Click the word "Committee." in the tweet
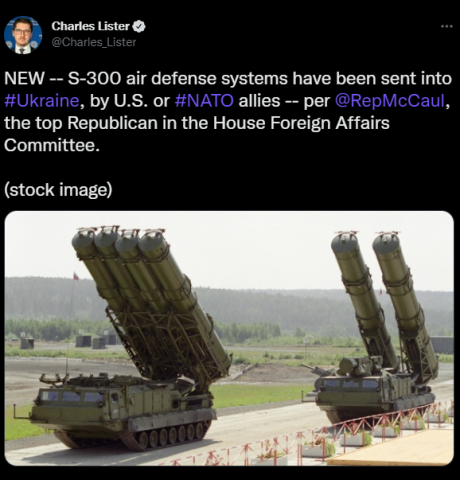Image resolution: width=460 pixels, height=480 pixels. (52, 145)
